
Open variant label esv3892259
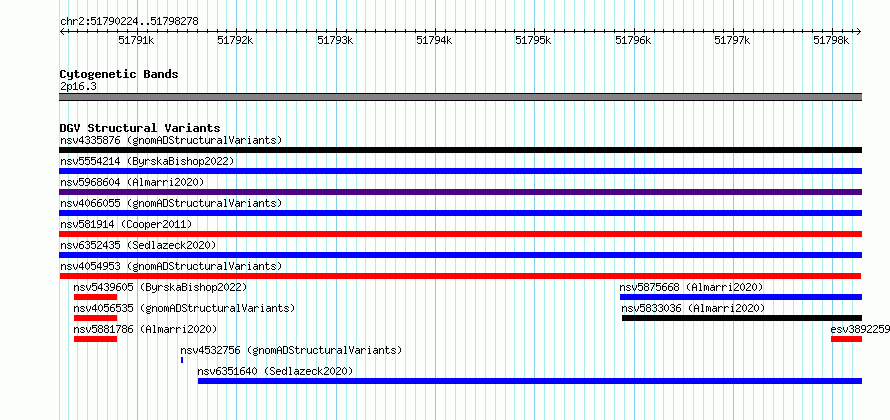click(860, 329)
